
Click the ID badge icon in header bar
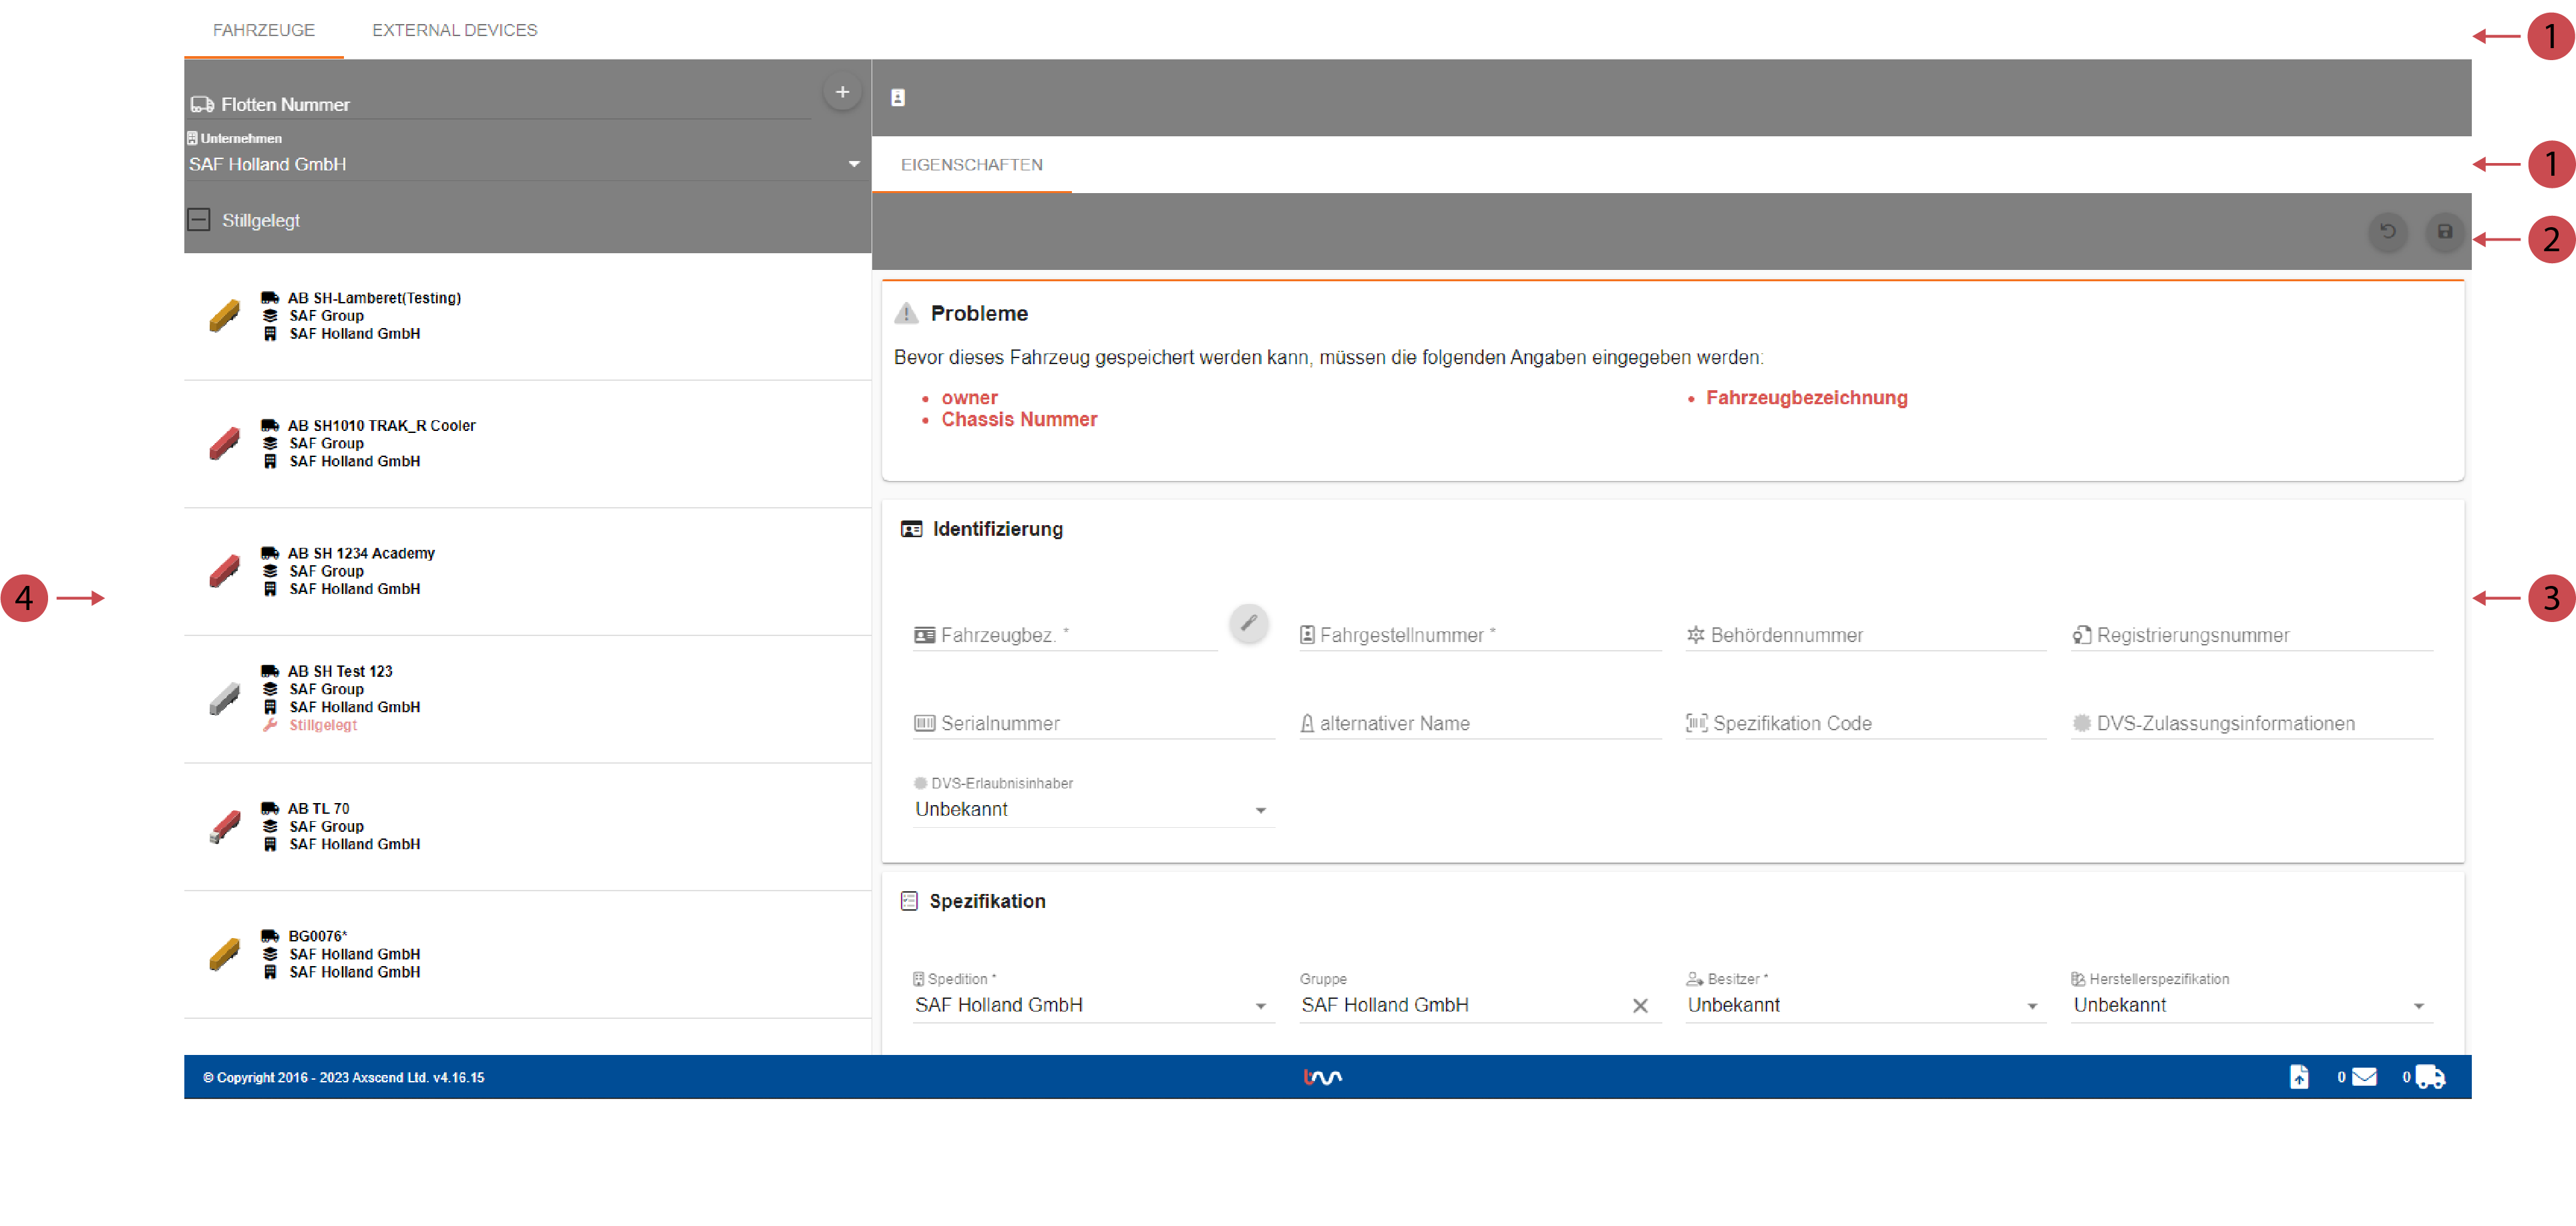pos(898,98)
